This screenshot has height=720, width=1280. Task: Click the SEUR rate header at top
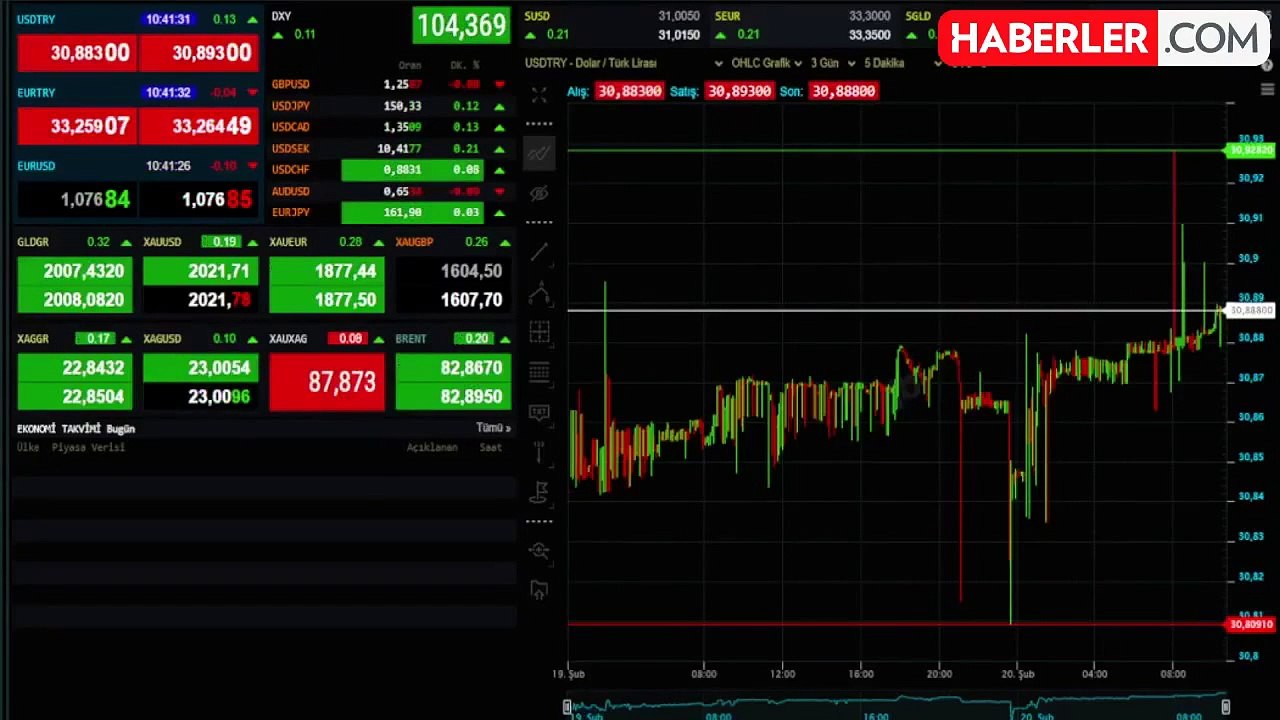point(728,17)
